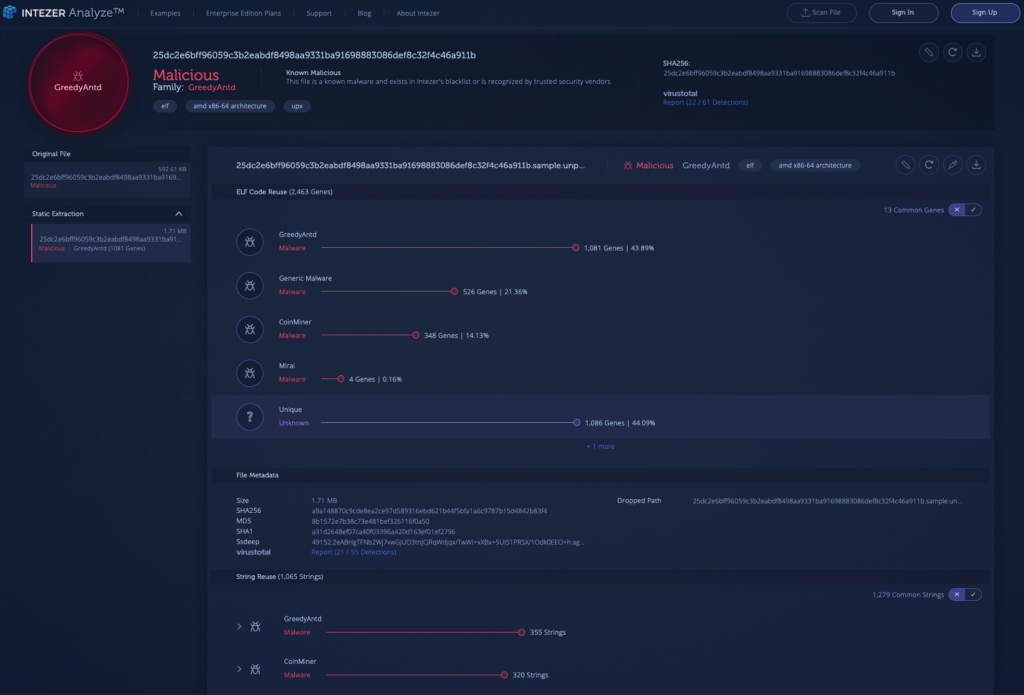Click the question mark icon beside Unique
Image resolution: width=1024 pixels, height=695 pixels.
point(250,416)
